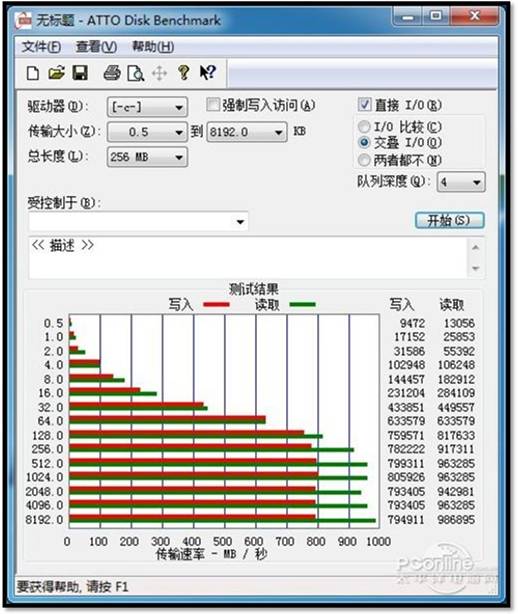Activate the context help arrow-question icon
Image resolution: width=518 pixels, height=614 pixels.
point(208,72)
